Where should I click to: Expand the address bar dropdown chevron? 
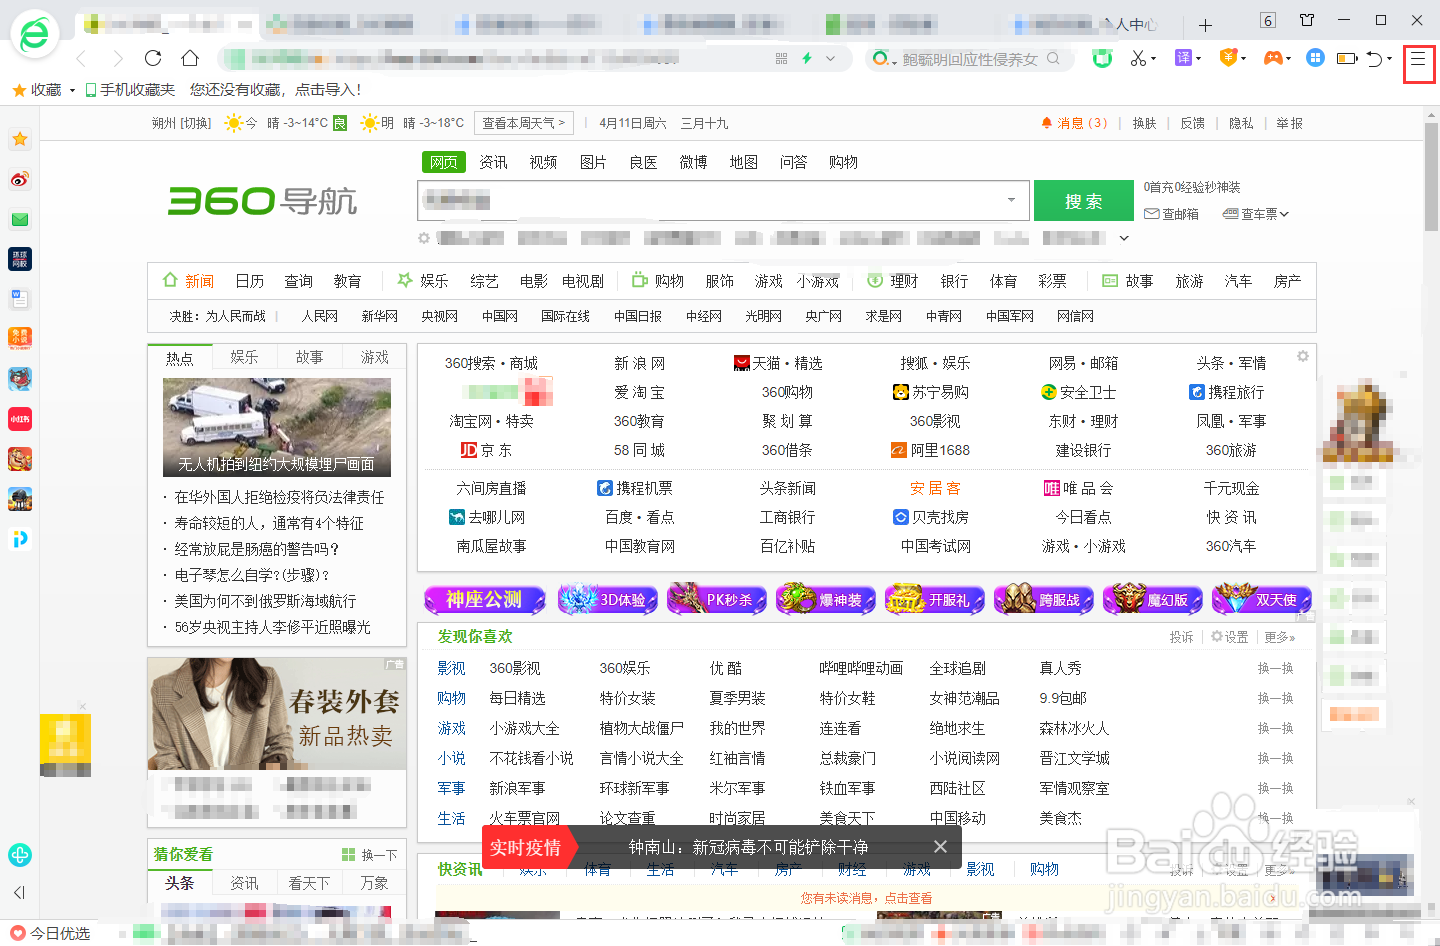(830, 59)
